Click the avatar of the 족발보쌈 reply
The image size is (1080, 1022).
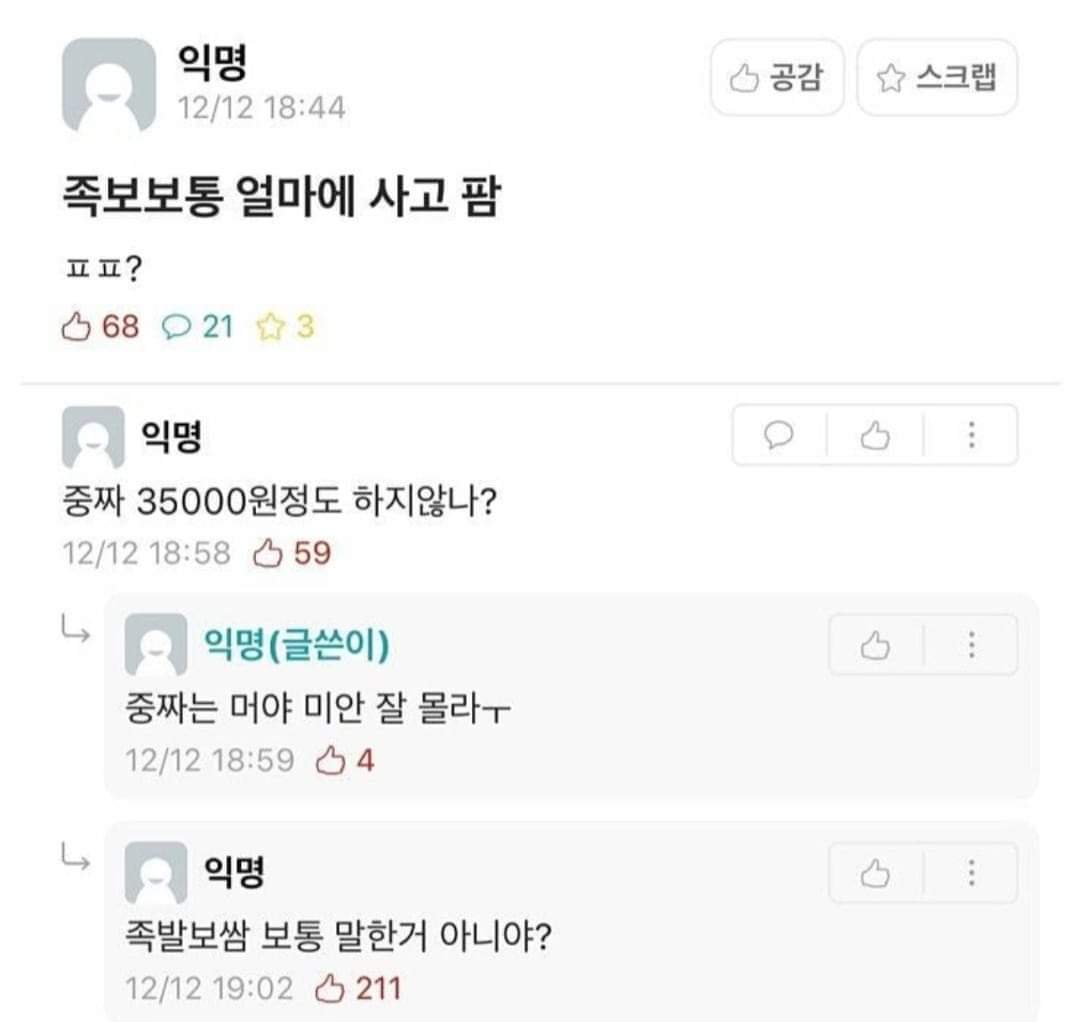155,873
